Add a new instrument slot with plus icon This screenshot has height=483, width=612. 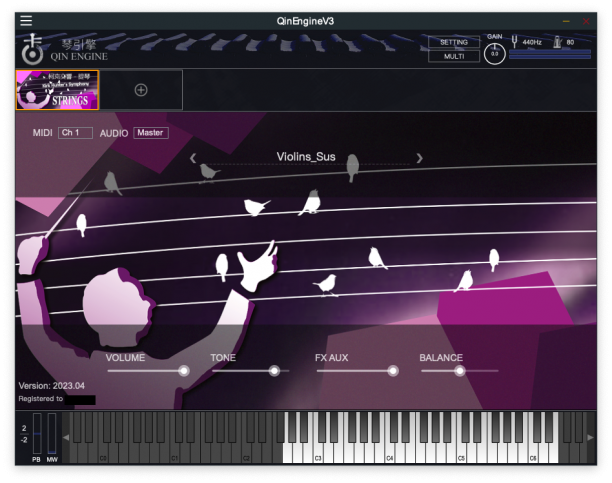141,90
